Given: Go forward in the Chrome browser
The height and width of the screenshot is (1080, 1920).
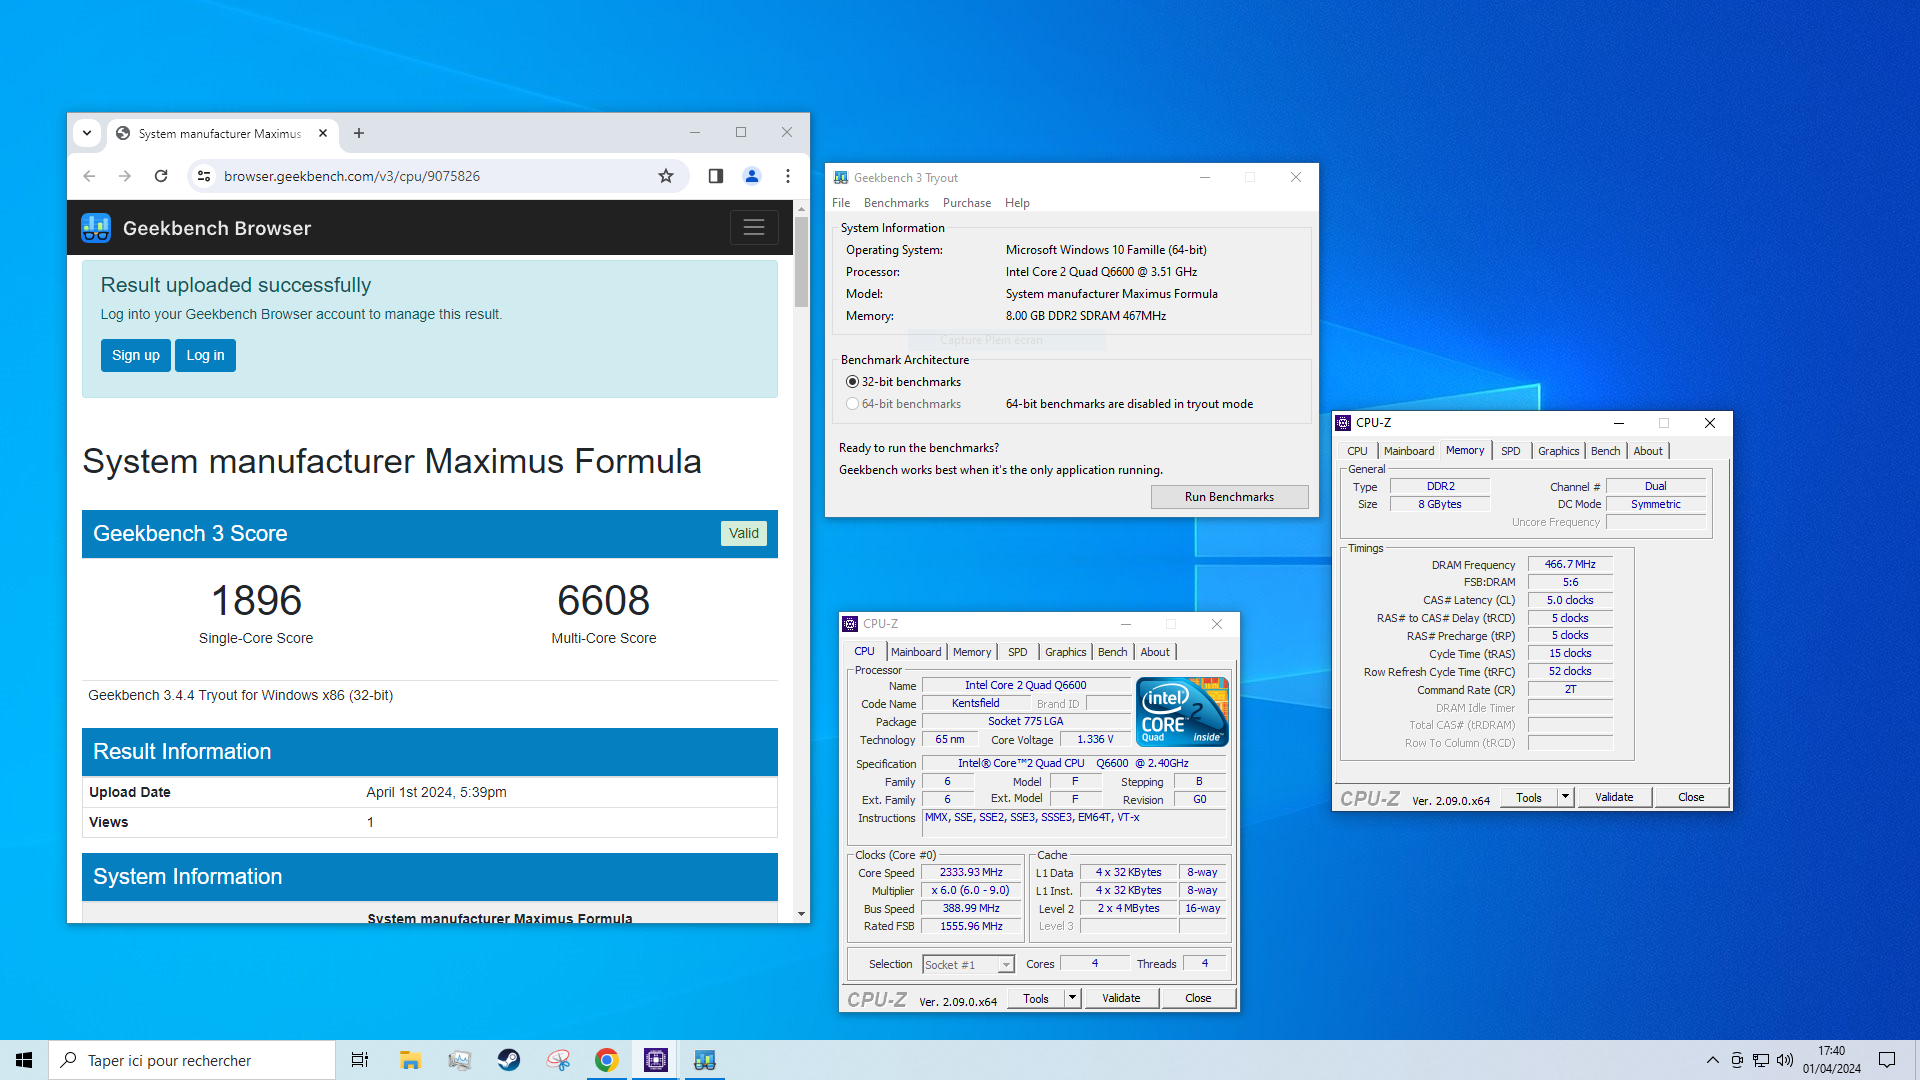Looking at the screenshot, I should pos(125,176).
